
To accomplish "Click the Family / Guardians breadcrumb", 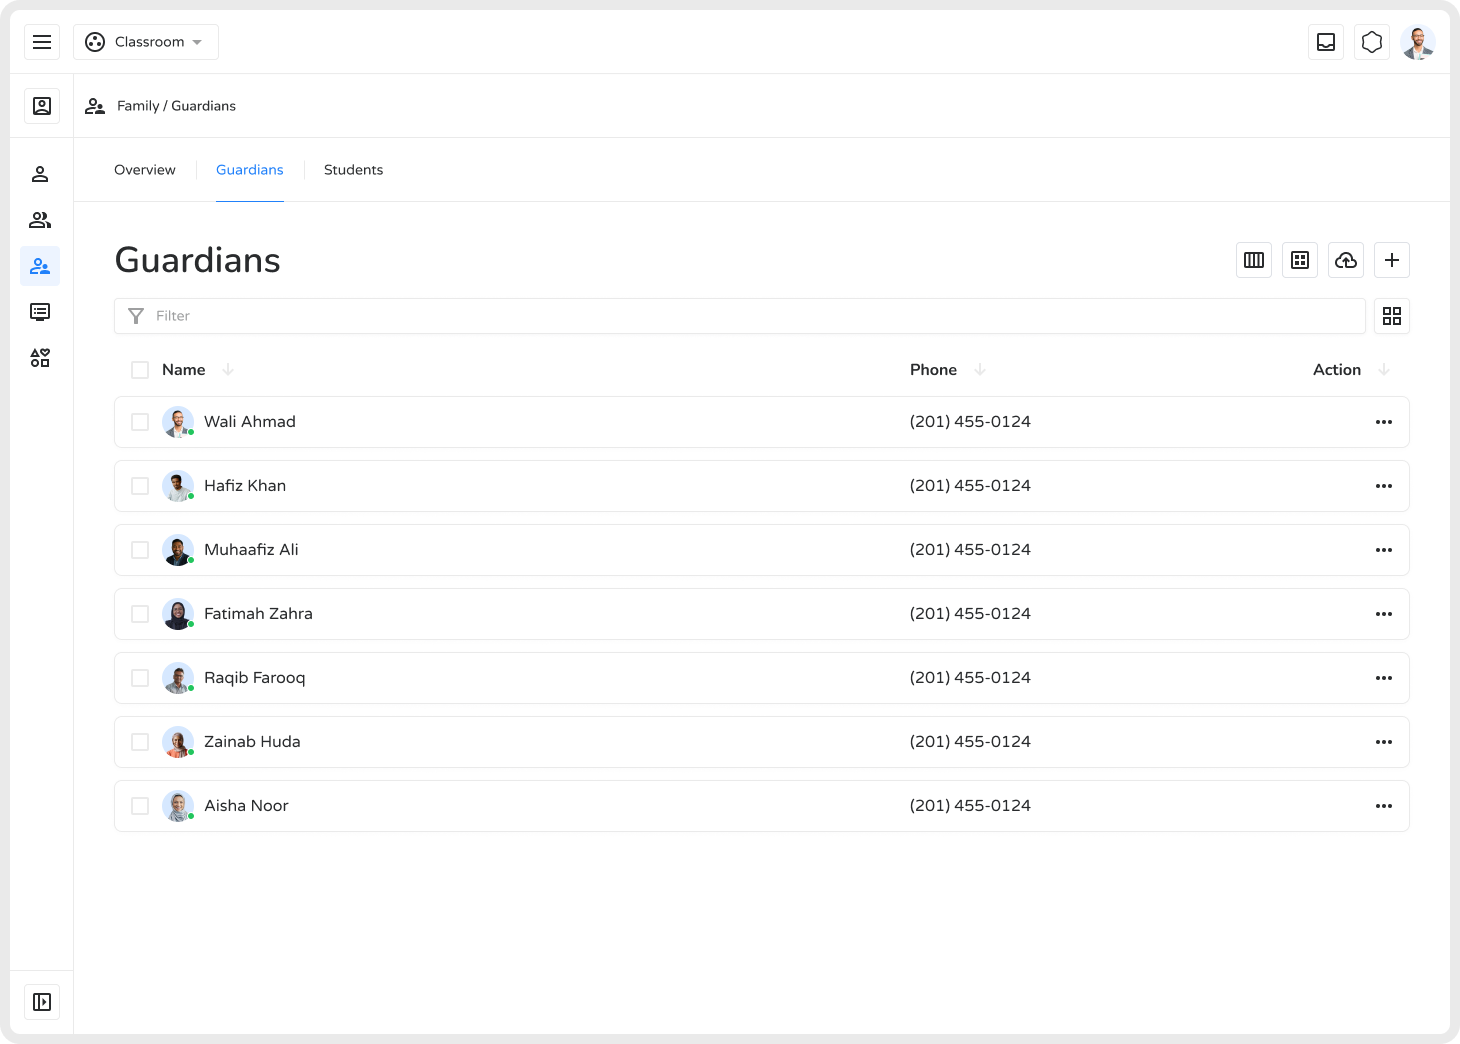I will pos(176,106).
